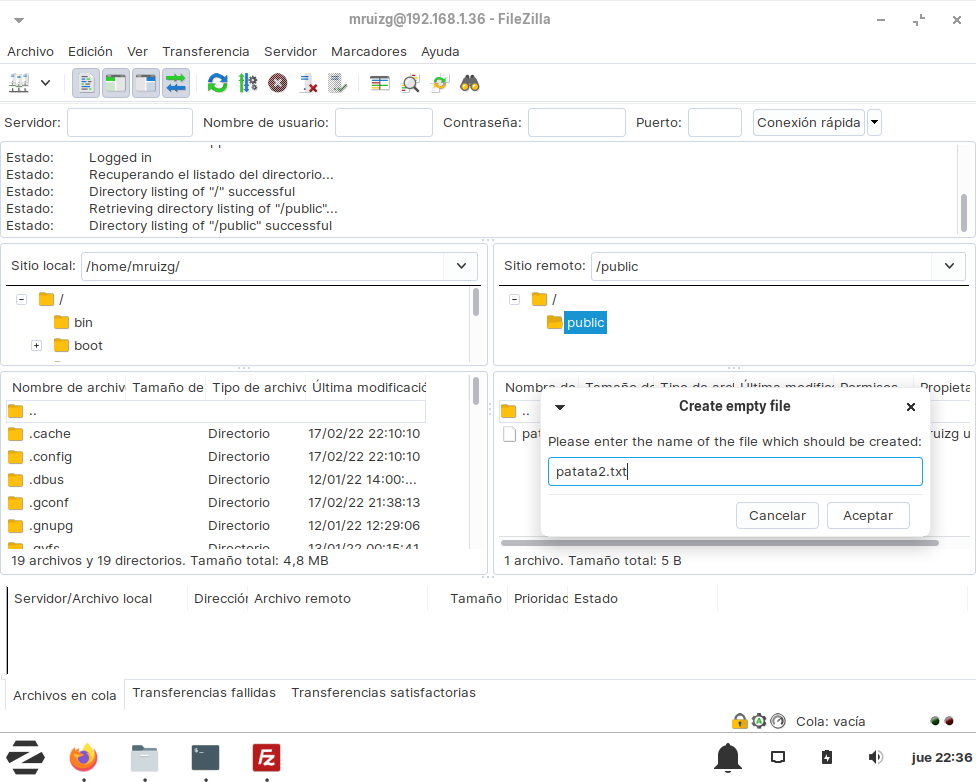The width and height of the screenshot is (976, 782).
Task: Expand the boot folder in local tree
Action: pos(36,346)
